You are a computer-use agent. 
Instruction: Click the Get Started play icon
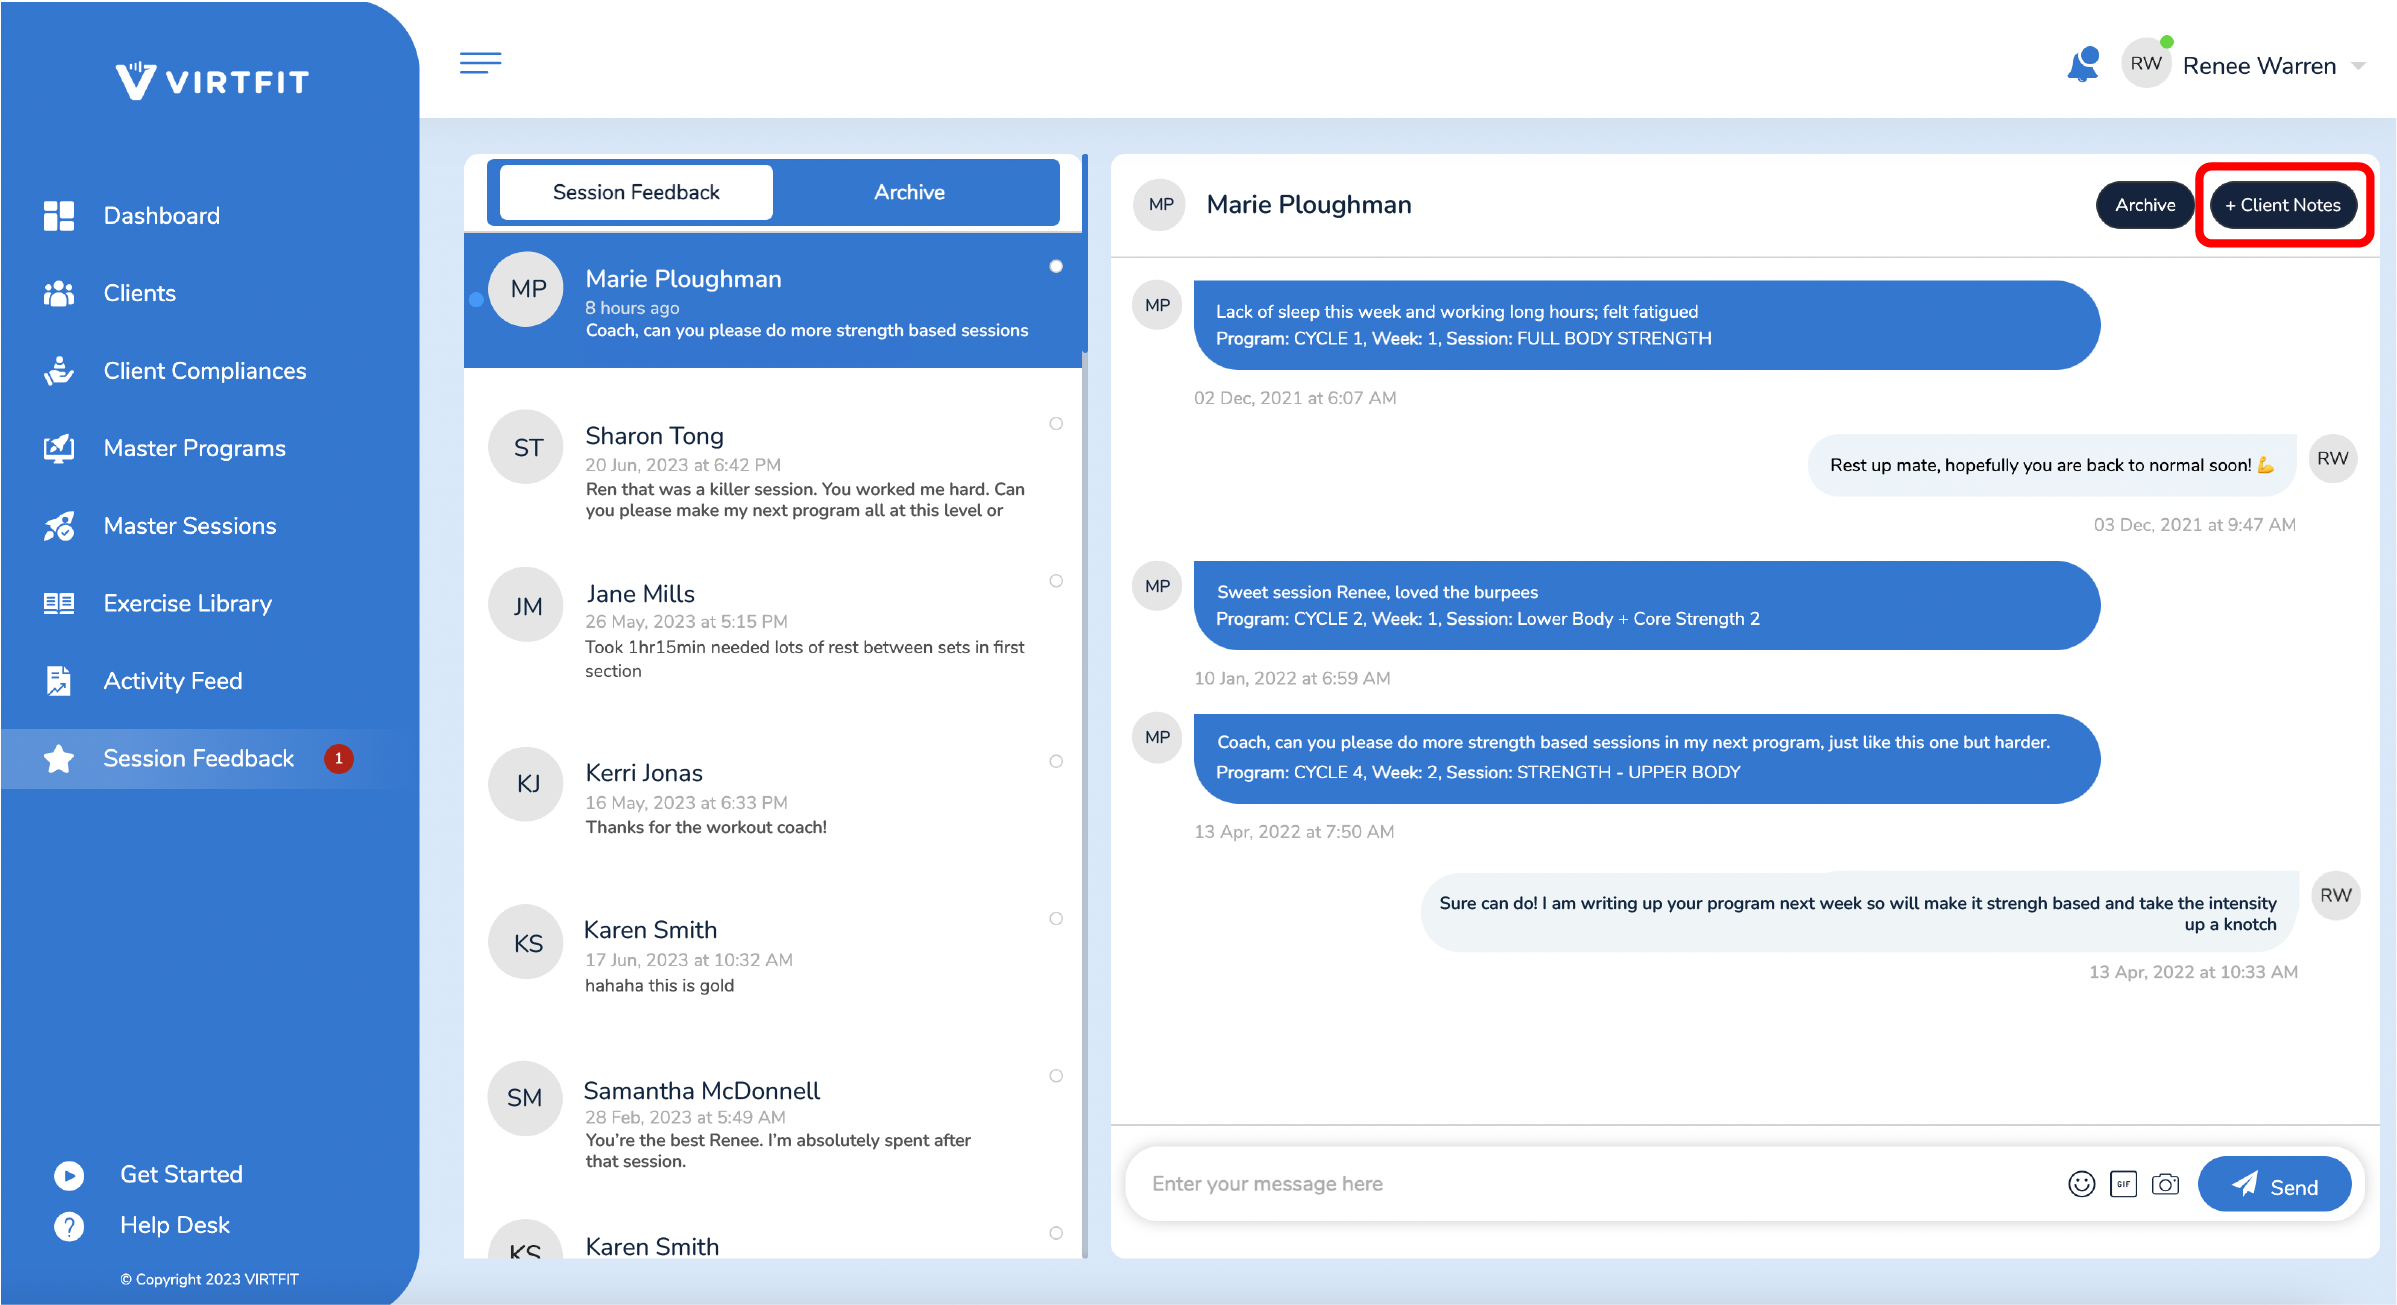(69, 1175)
